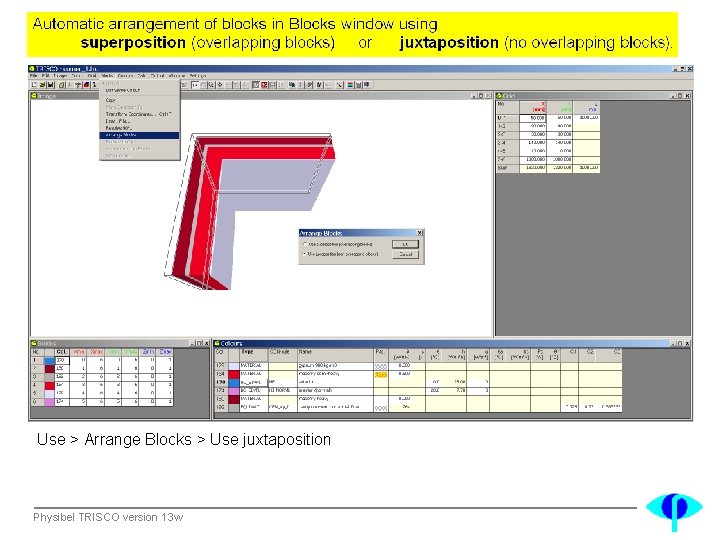The height and width of the screenshot is (540, 720).
Task: Click blue swatch in Colours window third row
Action: pyautogui.click(x=234, y=382)
